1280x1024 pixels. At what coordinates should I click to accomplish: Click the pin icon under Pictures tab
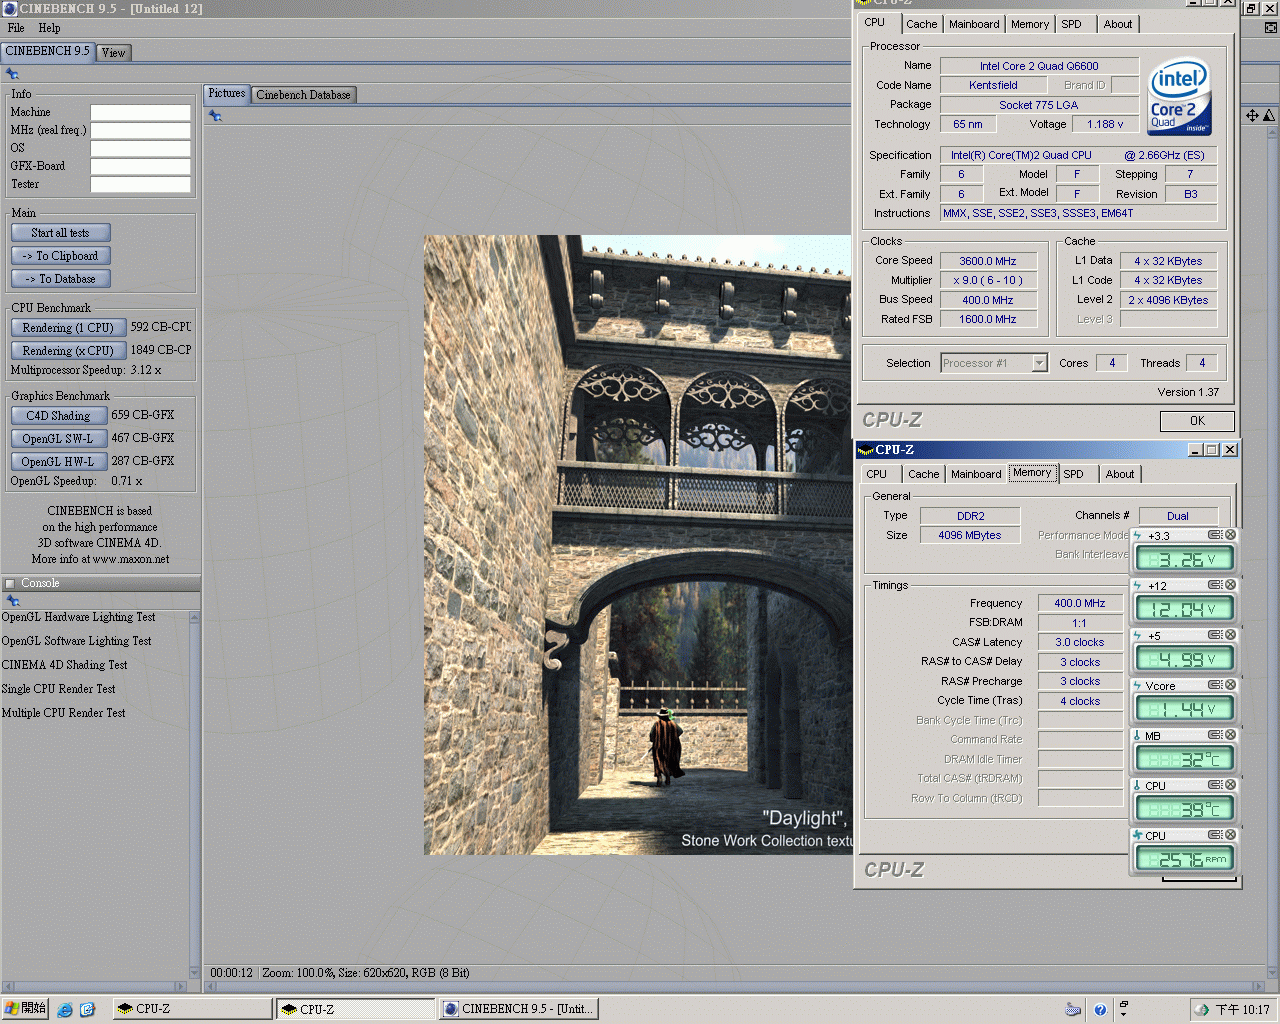point(215,116)
